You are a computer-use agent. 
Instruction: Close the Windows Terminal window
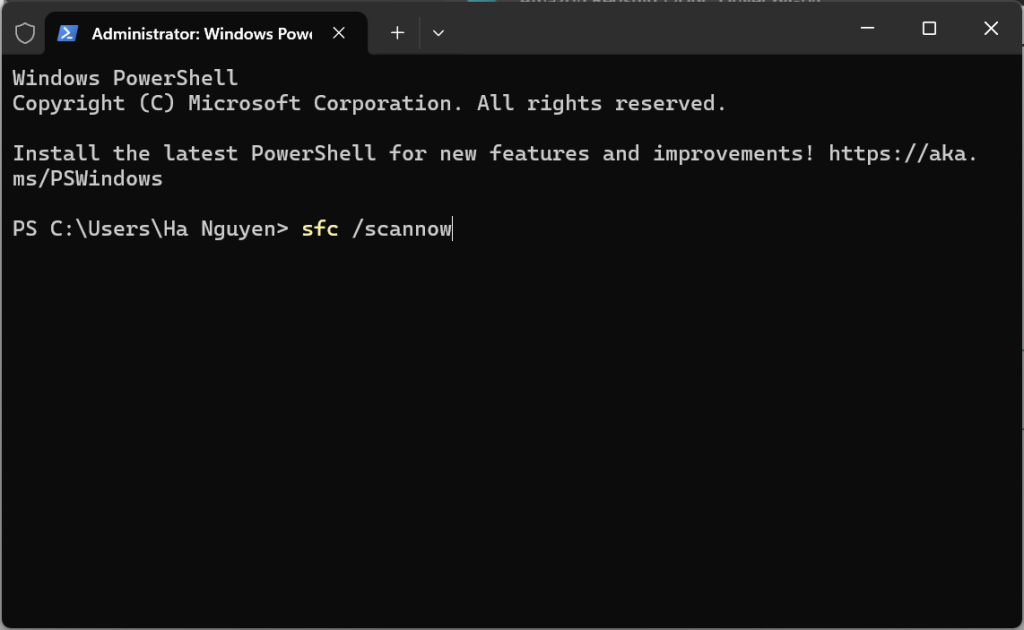pyautogui.click(x=991, y=29)
